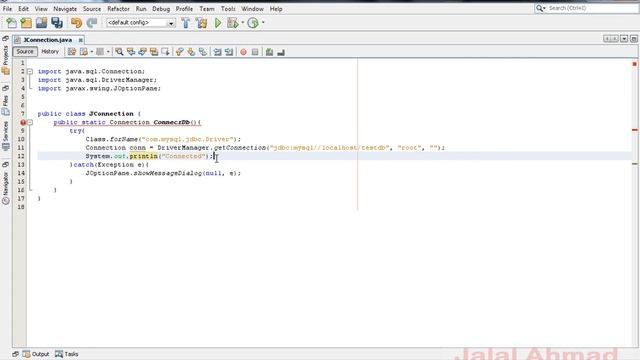Open dropdown arrow beside the gray square icon

pyautogui.click(x=108, y=52)
